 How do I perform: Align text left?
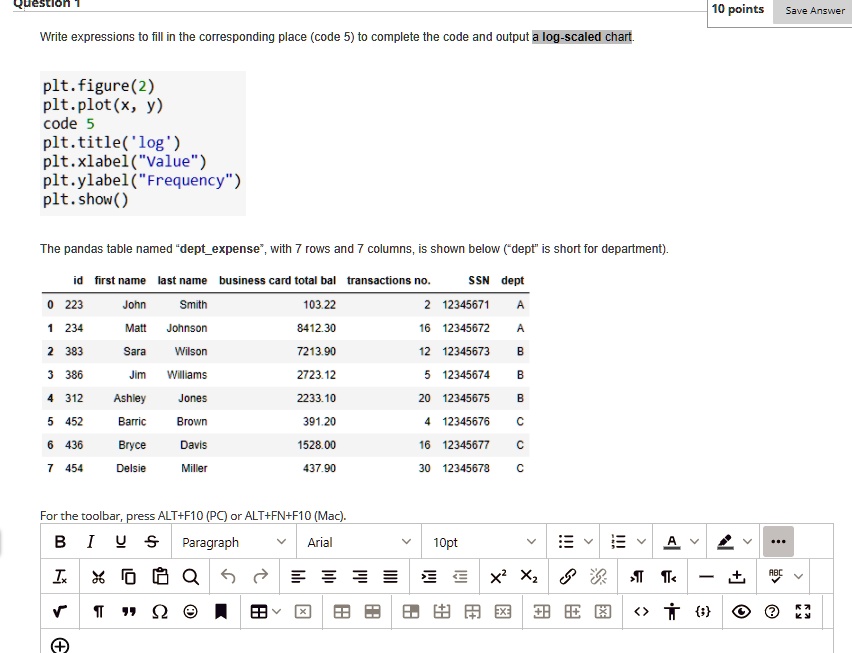coord(298,576)
